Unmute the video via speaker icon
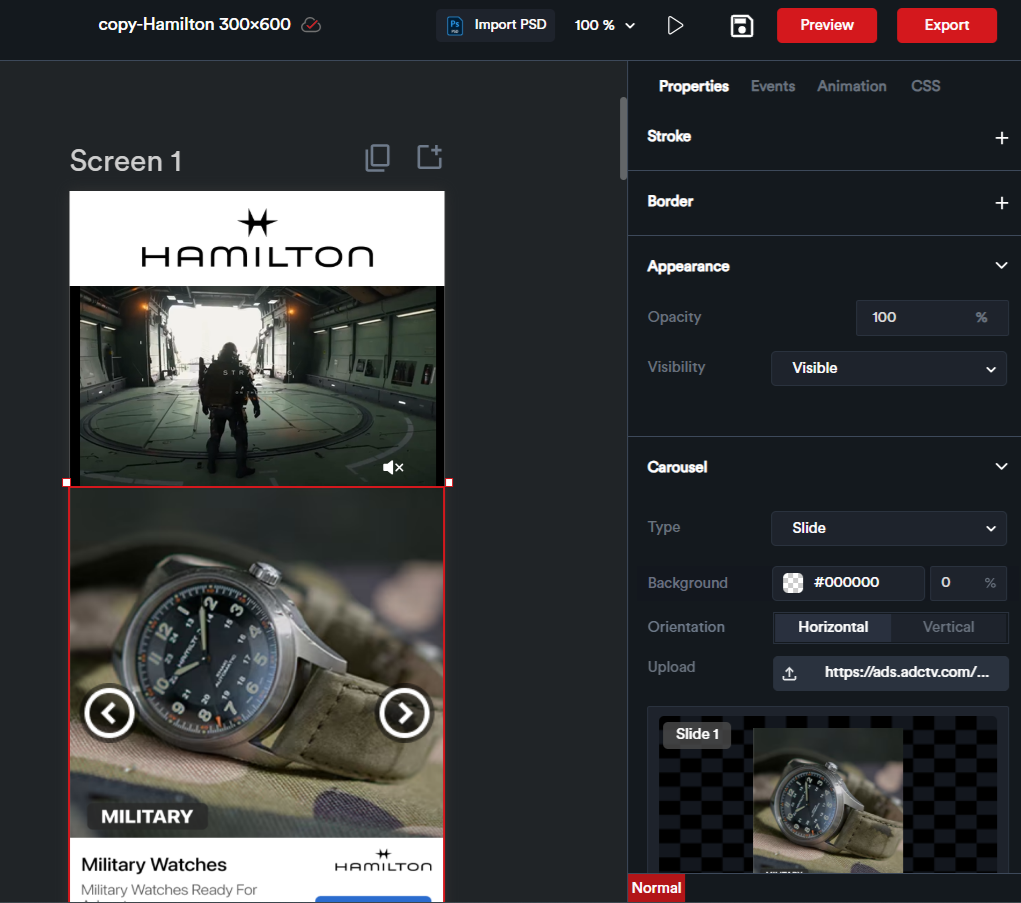This screenshot has width=1021, height=903. tap(393, 467)
